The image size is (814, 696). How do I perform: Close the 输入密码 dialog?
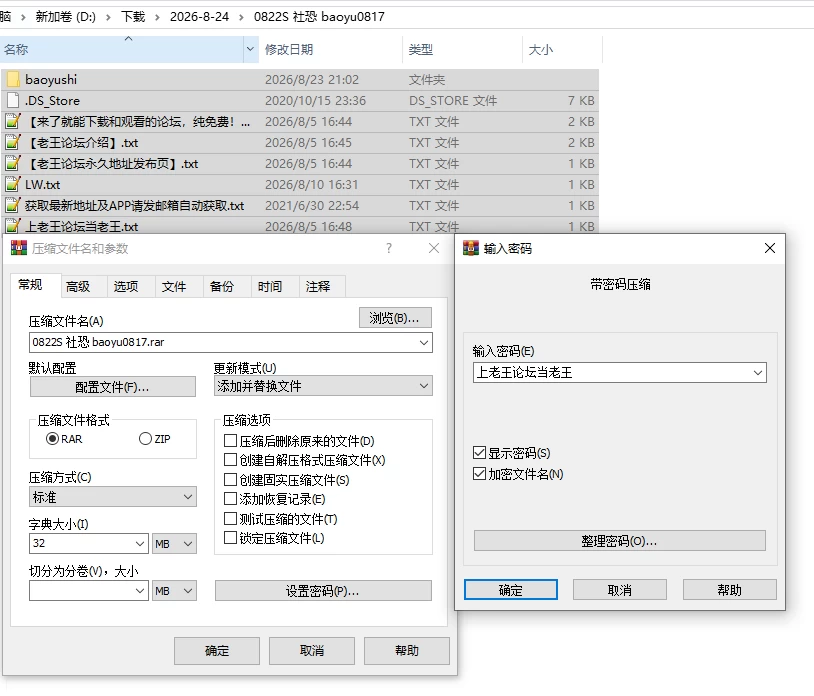point(770,248)
